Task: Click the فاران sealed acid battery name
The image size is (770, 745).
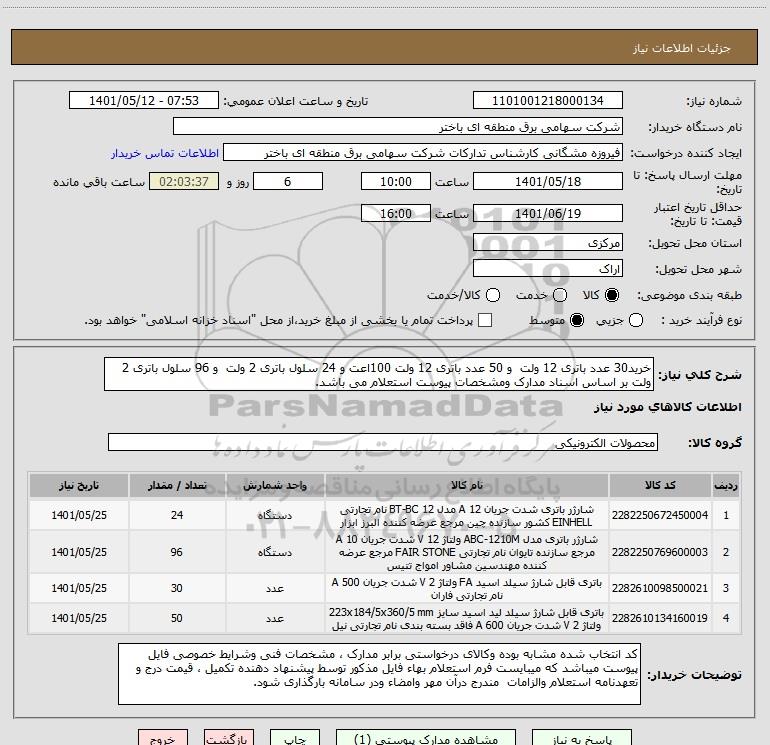Action: [467, 588]
